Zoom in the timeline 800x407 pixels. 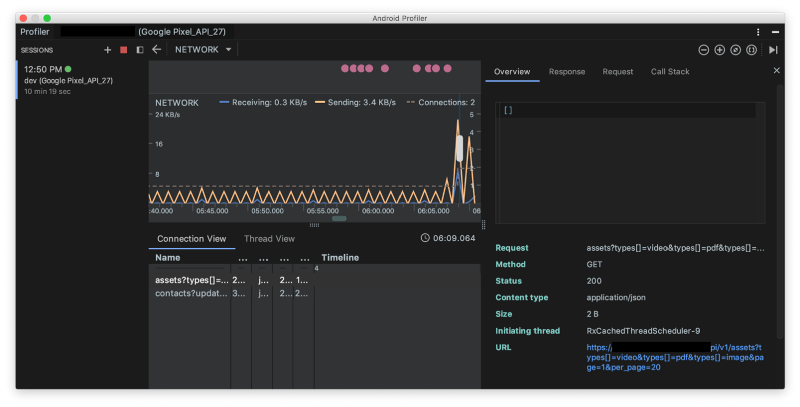(719, 49)
